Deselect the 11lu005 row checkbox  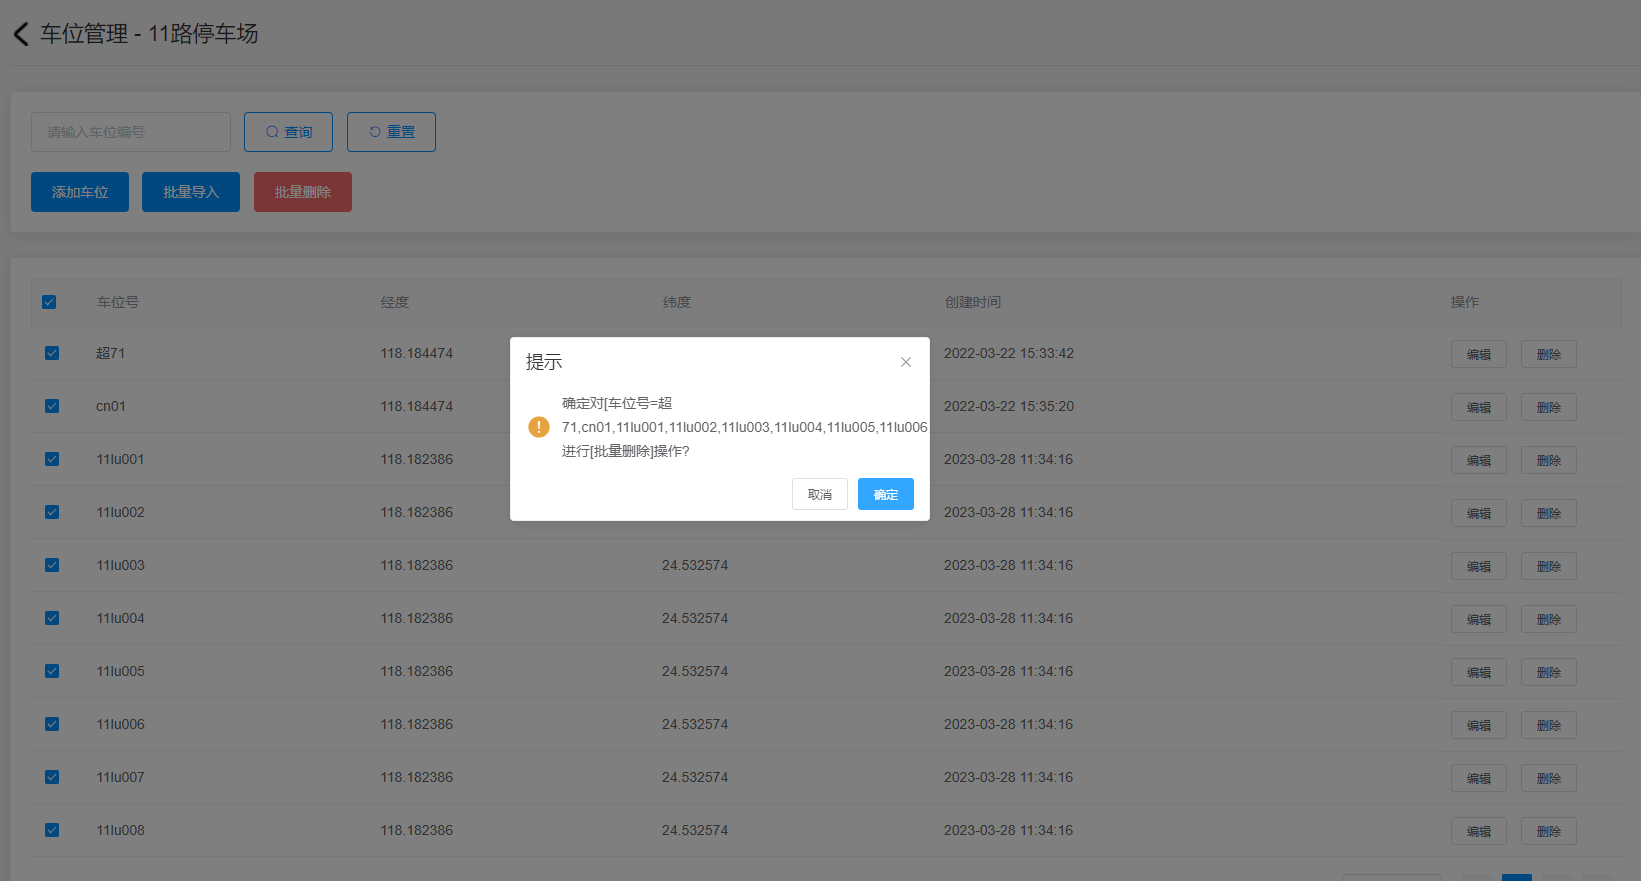point(52,671)
